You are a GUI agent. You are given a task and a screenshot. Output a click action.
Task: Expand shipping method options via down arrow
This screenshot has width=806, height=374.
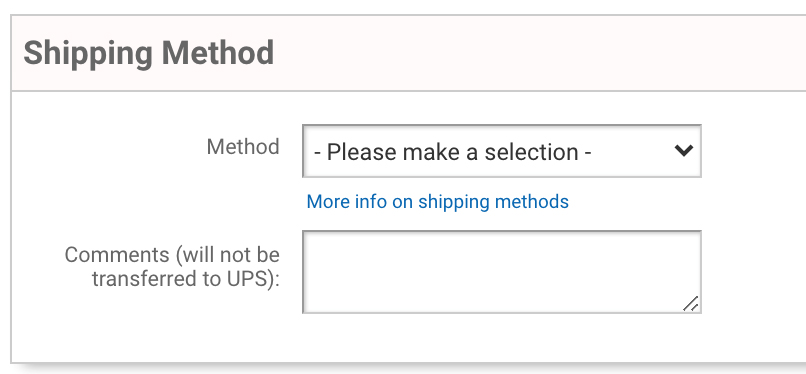click(x=684, y=151)
